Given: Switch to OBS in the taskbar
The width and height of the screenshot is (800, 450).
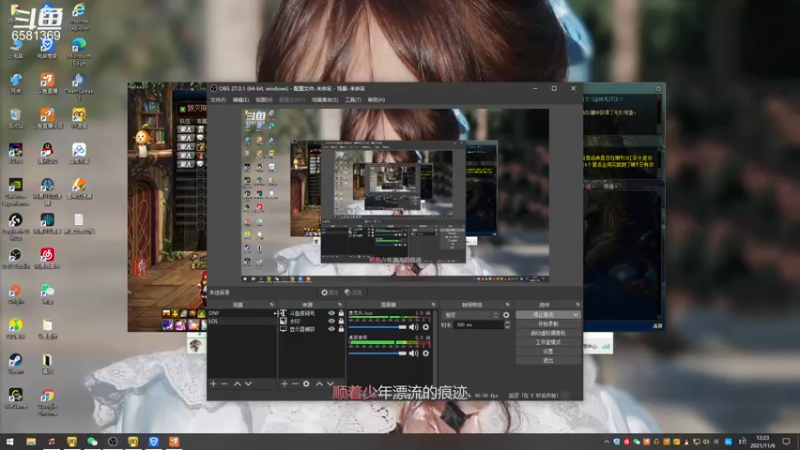Looking at the screenshot, I should coord(113,441).
